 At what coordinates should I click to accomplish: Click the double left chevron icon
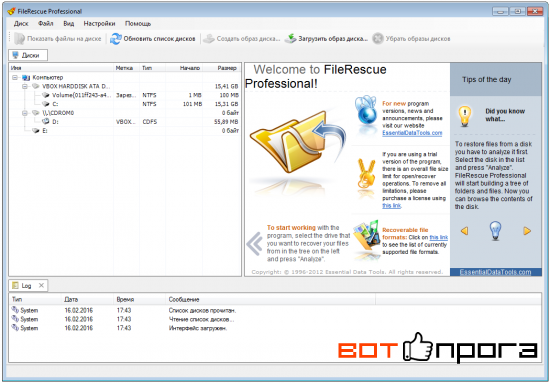pyautogui.click(x=255, y=244)
